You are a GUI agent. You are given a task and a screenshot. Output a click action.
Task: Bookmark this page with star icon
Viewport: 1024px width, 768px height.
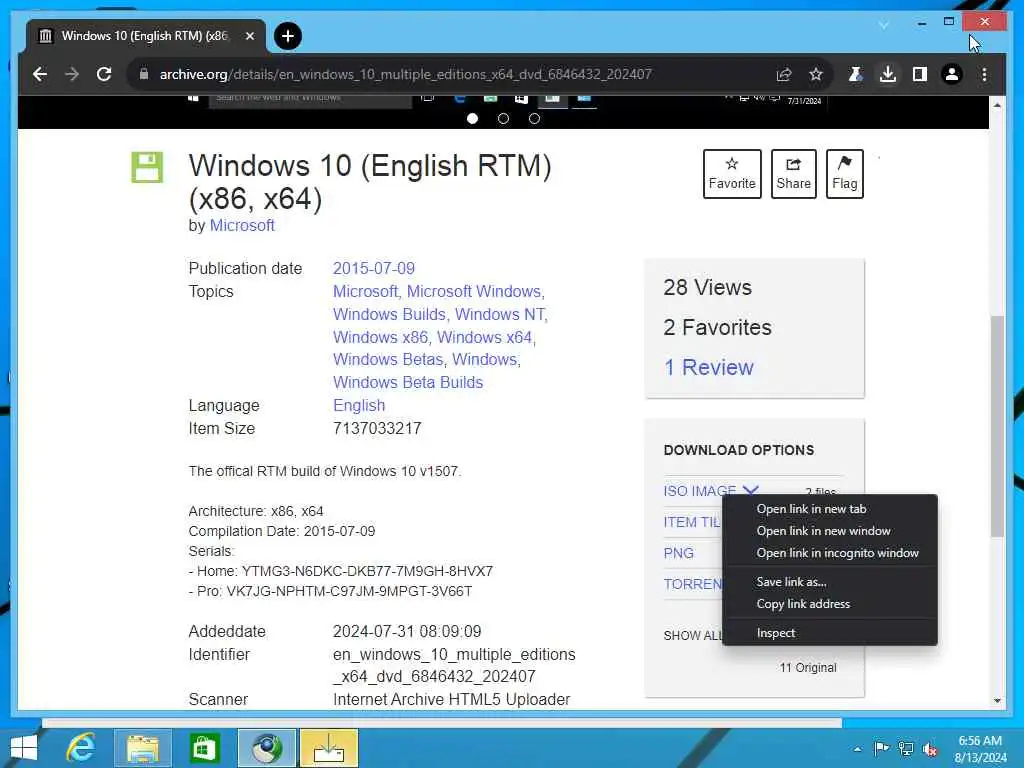816,74
